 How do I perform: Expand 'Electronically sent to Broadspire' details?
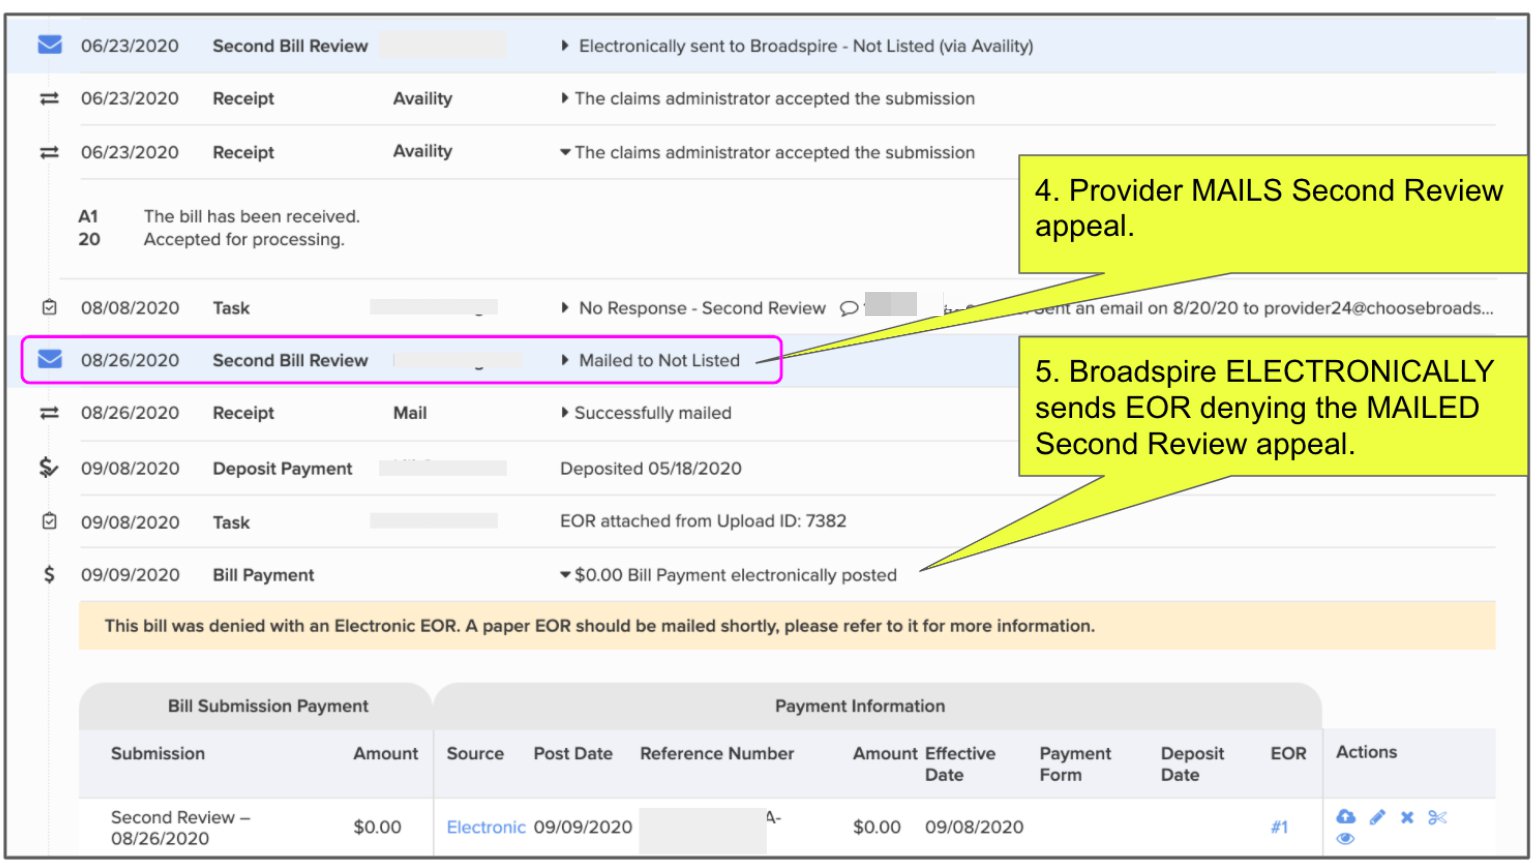(565, 46)
